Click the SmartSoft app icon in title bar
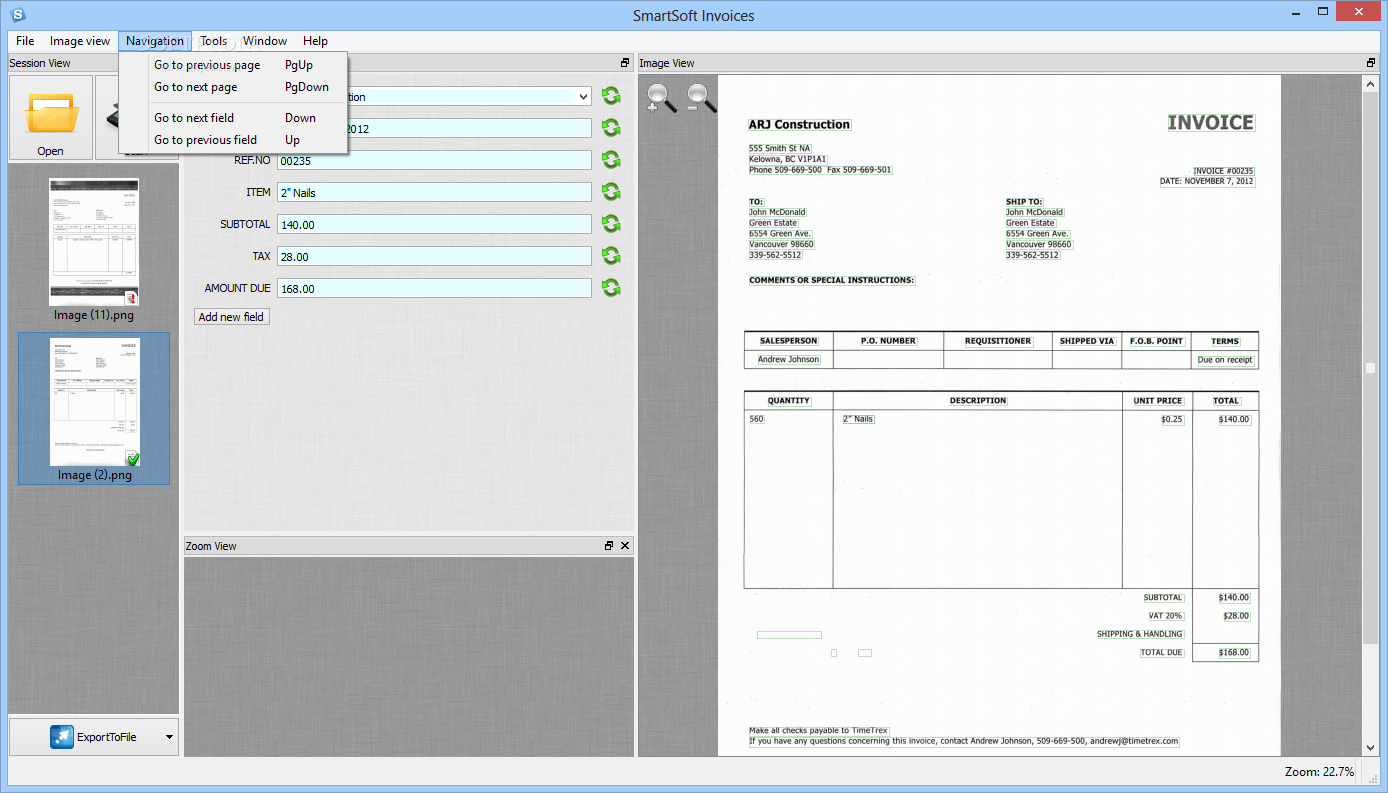Image resolution: width=1388 pixels, height=793 pixels. point(17,14)
